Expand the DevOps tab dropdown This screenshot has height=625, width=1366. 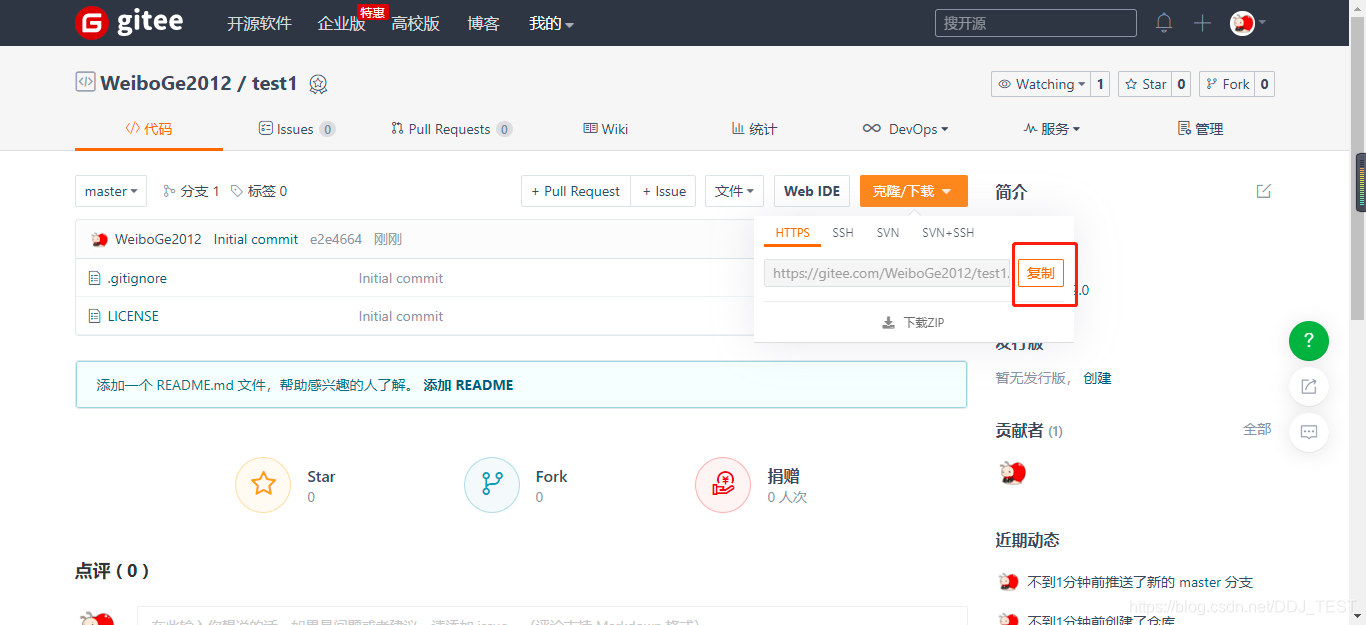point(905,129)
